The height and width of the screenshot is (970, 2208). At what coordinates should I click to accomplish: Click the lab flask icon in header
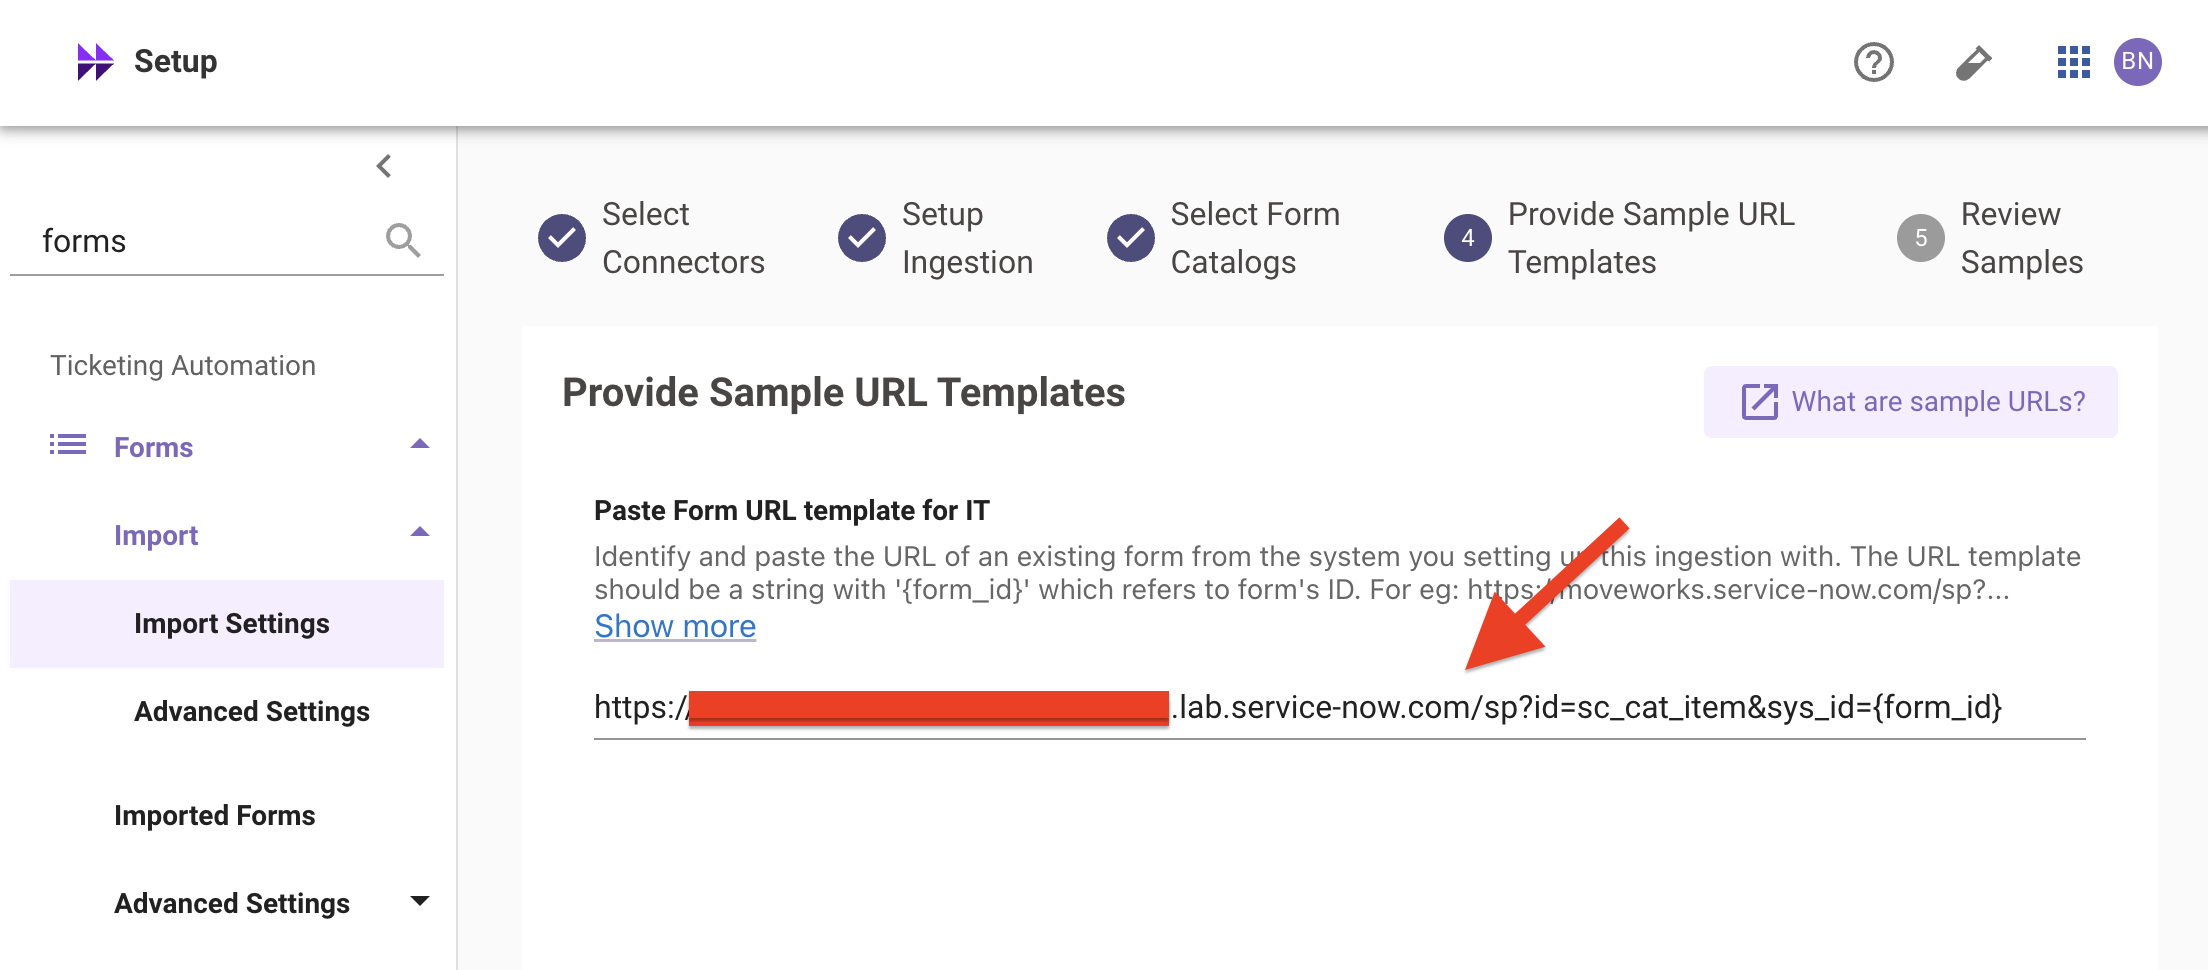point(1973,62)
